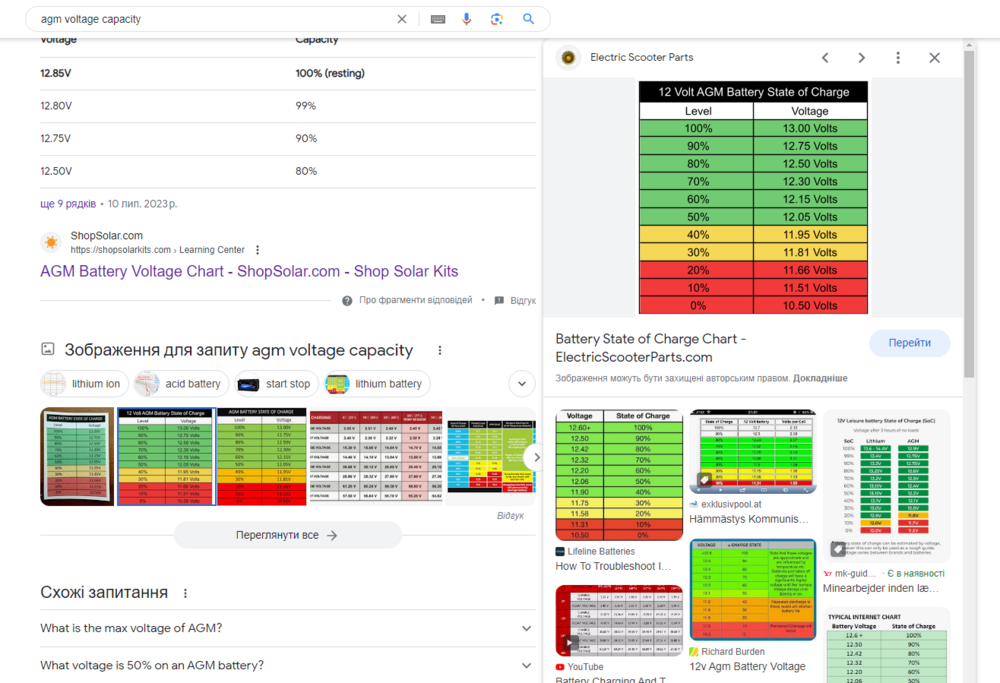The height and width of the screenshot is (683, 1000).
Task: Go to previous image in preview panel
Action: click(x=825, y=58)
